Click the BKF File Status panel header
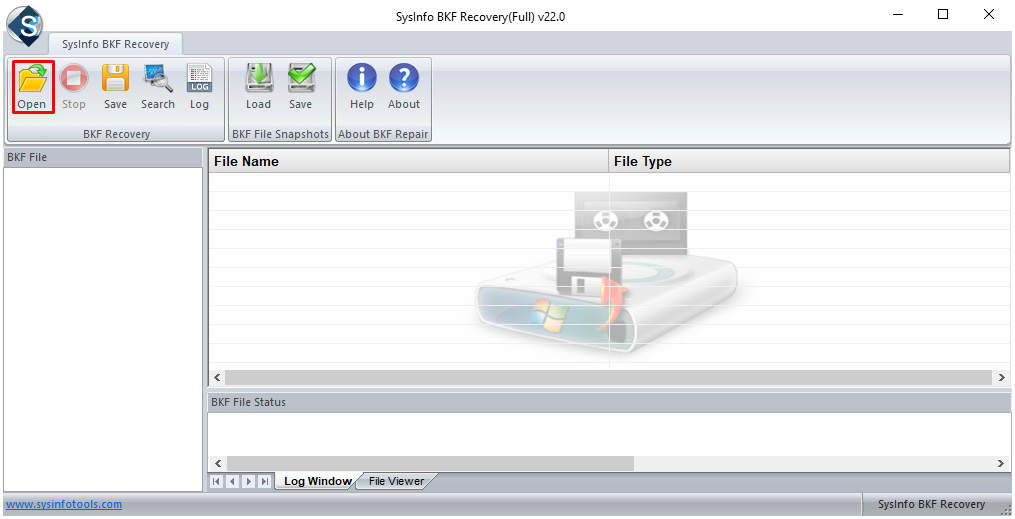 [x=608, y=402]
